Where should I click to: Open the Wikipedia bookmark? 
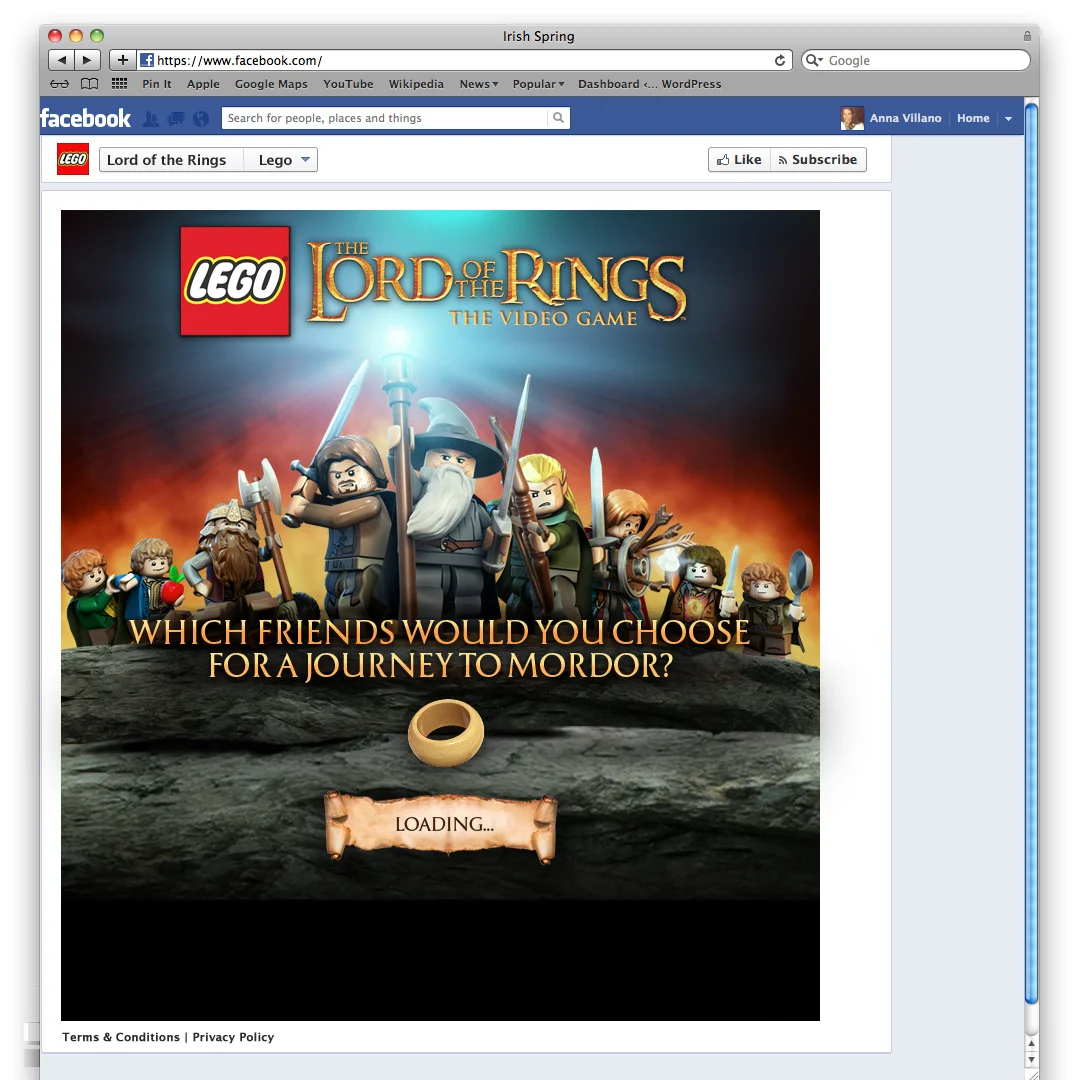[416, 84]
